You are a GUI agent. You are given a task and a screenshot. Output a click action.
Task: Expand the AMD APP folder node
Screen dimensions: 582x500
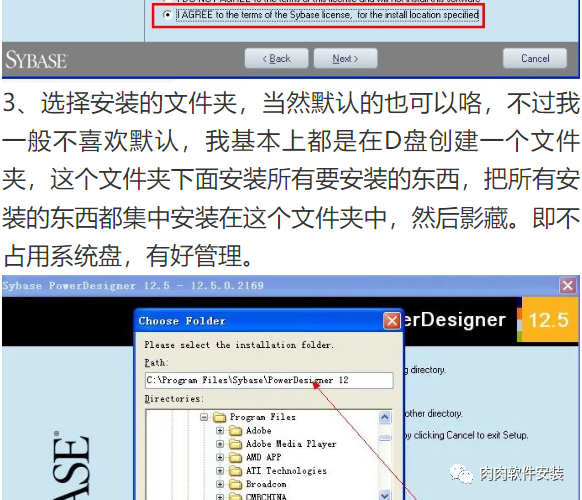[x=220, y=457]
